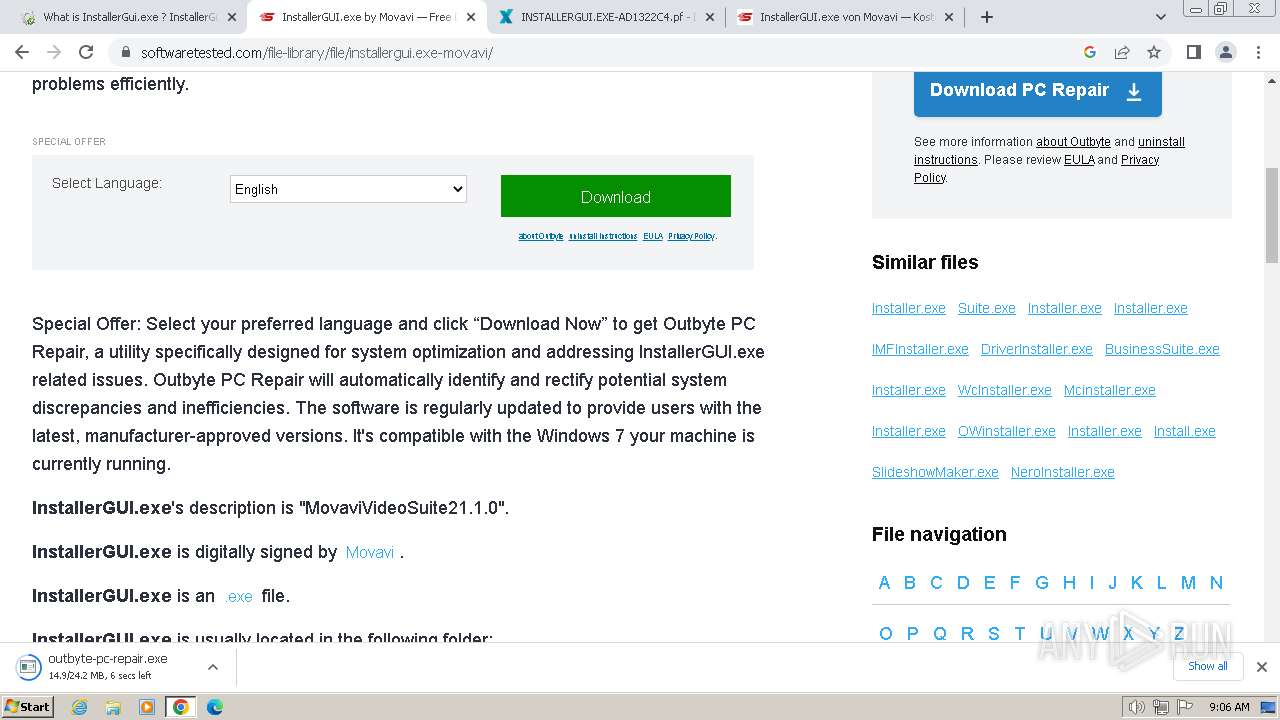
Task: Open a new browser tab
Action: click(x=987, y=17)
